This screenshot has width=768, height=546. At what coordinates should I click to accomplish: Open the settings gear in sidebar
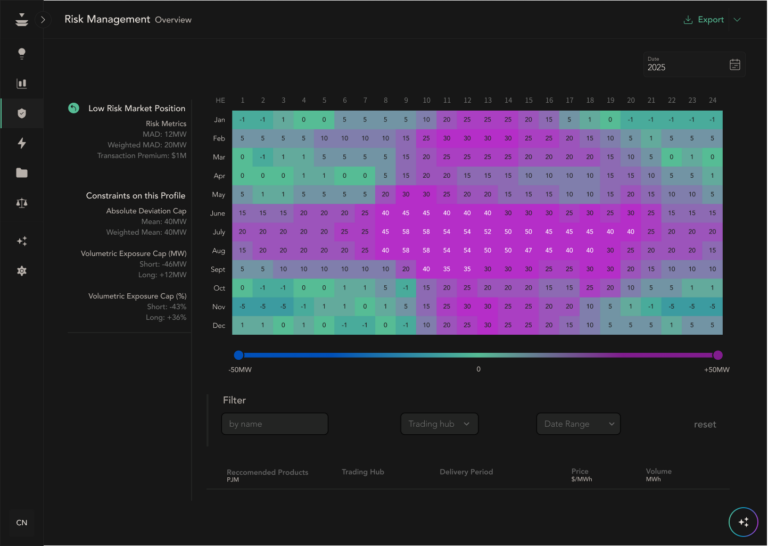21,271
